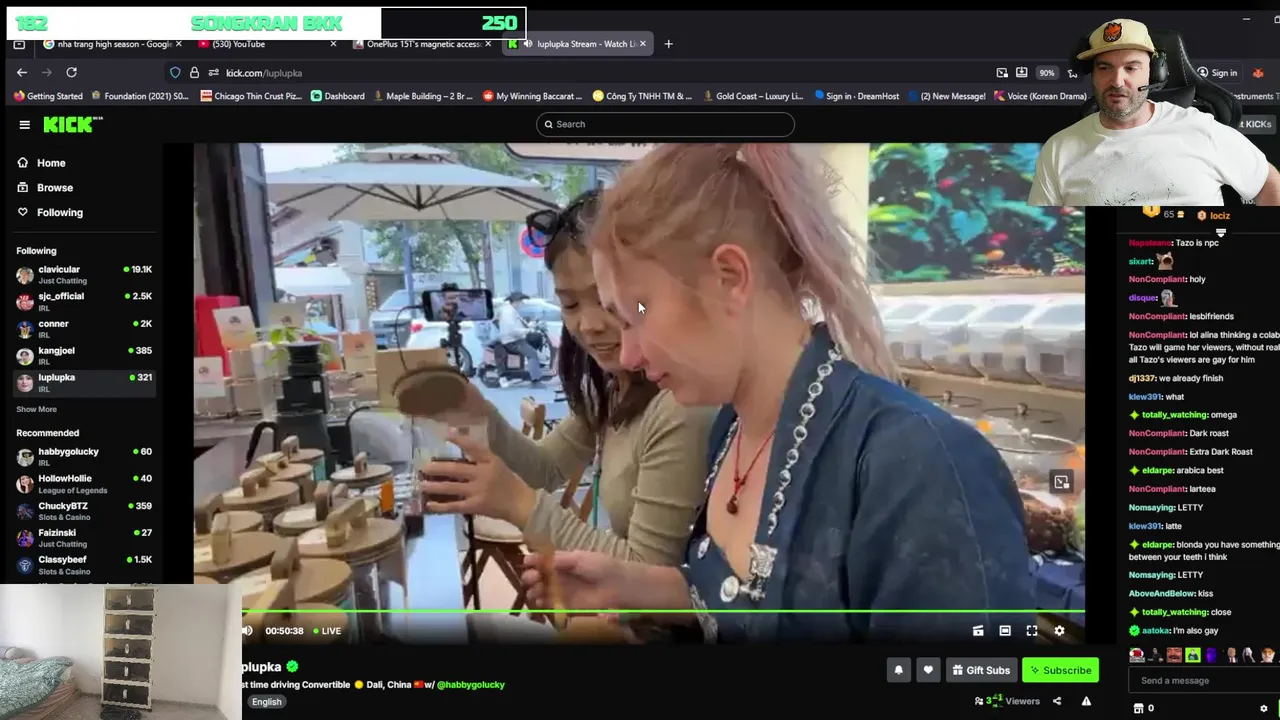Click the share icon below the stream

[1056, 701]
